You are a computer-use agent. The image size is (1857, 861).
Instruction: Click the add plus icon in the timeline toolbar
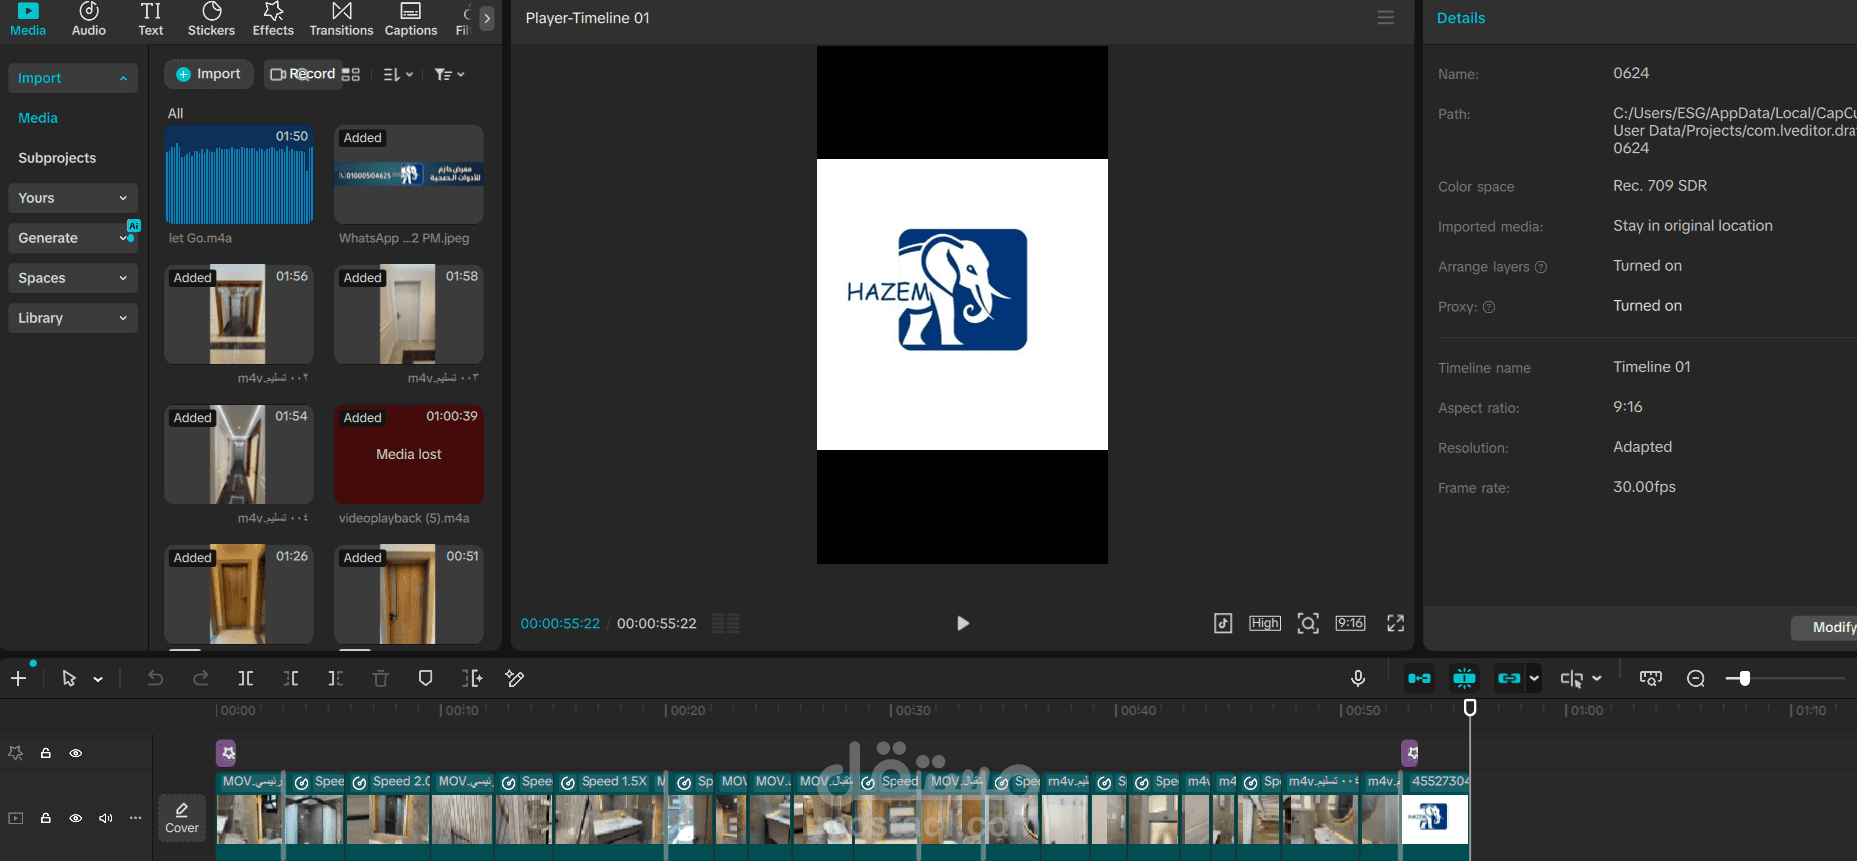[18, 679]
